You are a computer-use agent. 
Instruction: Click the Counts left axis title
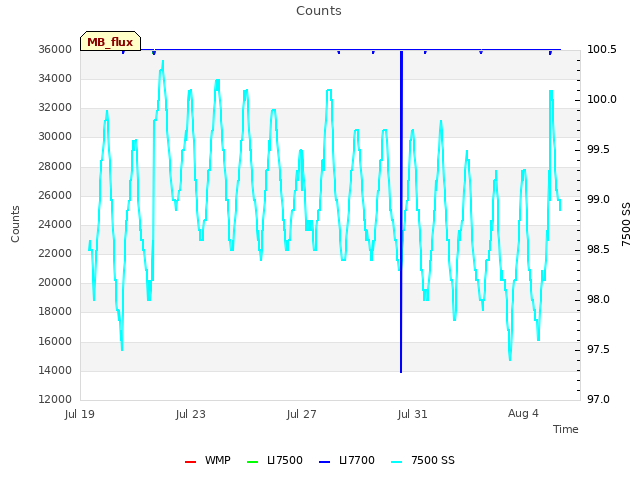(x=15, y=224)
